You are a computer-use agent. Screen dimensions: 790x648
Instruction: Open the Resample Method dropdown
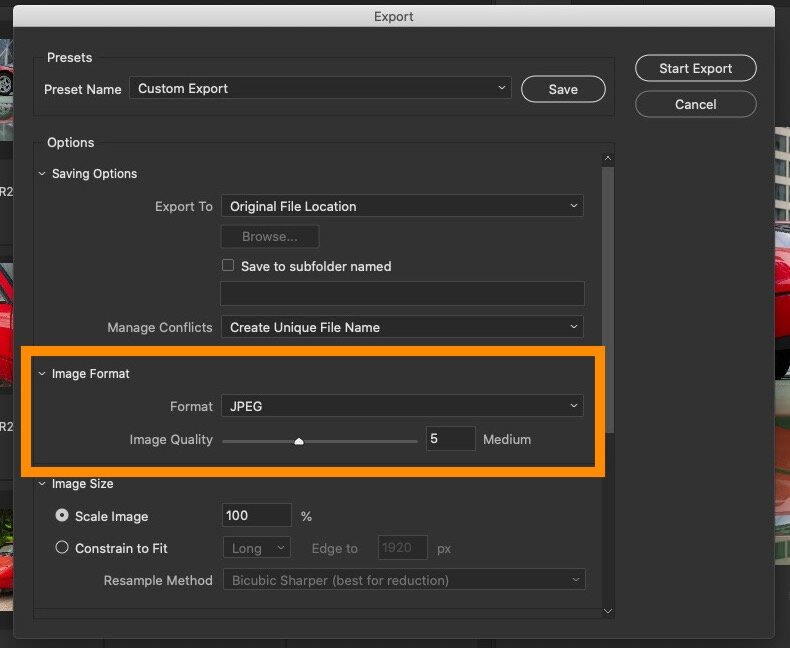click(404, 580)
